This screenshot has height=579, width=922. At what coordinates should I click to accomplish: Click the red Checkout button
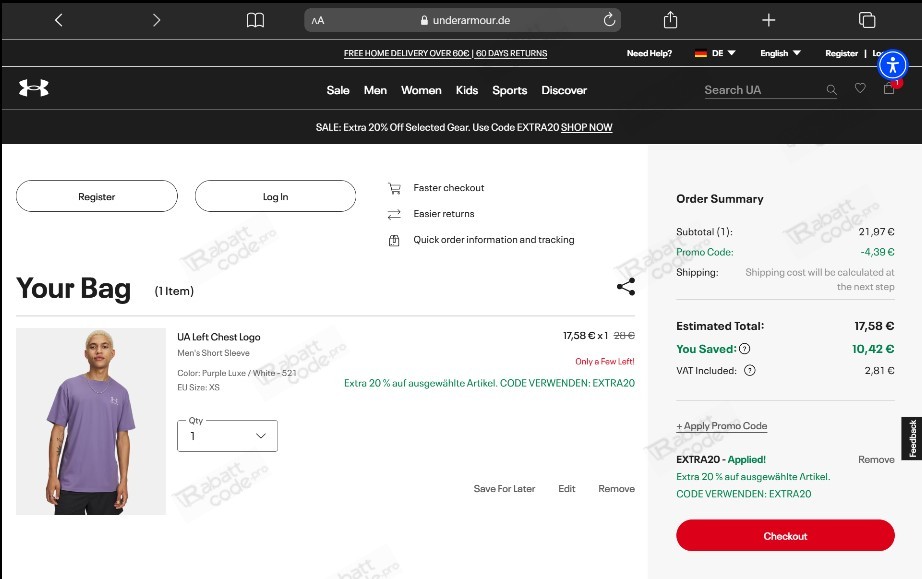pyautogui.click(x=785, y=536)
